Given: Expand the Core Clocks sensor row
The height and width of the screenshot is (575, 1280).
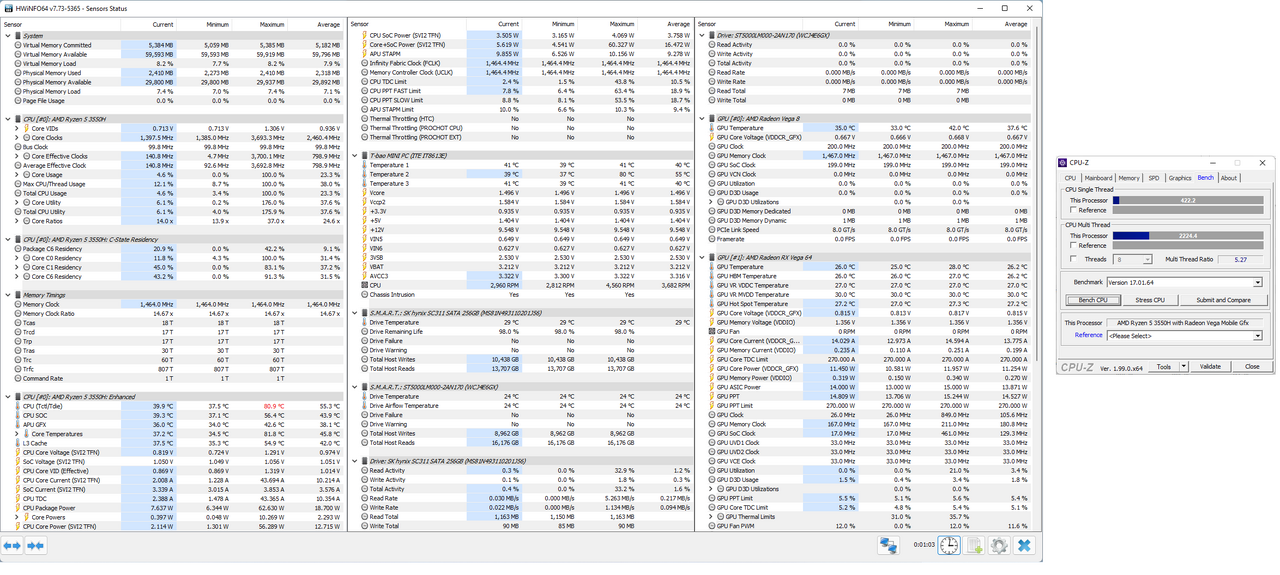Looking at the screenshot, I should click(x=16, y=138).
